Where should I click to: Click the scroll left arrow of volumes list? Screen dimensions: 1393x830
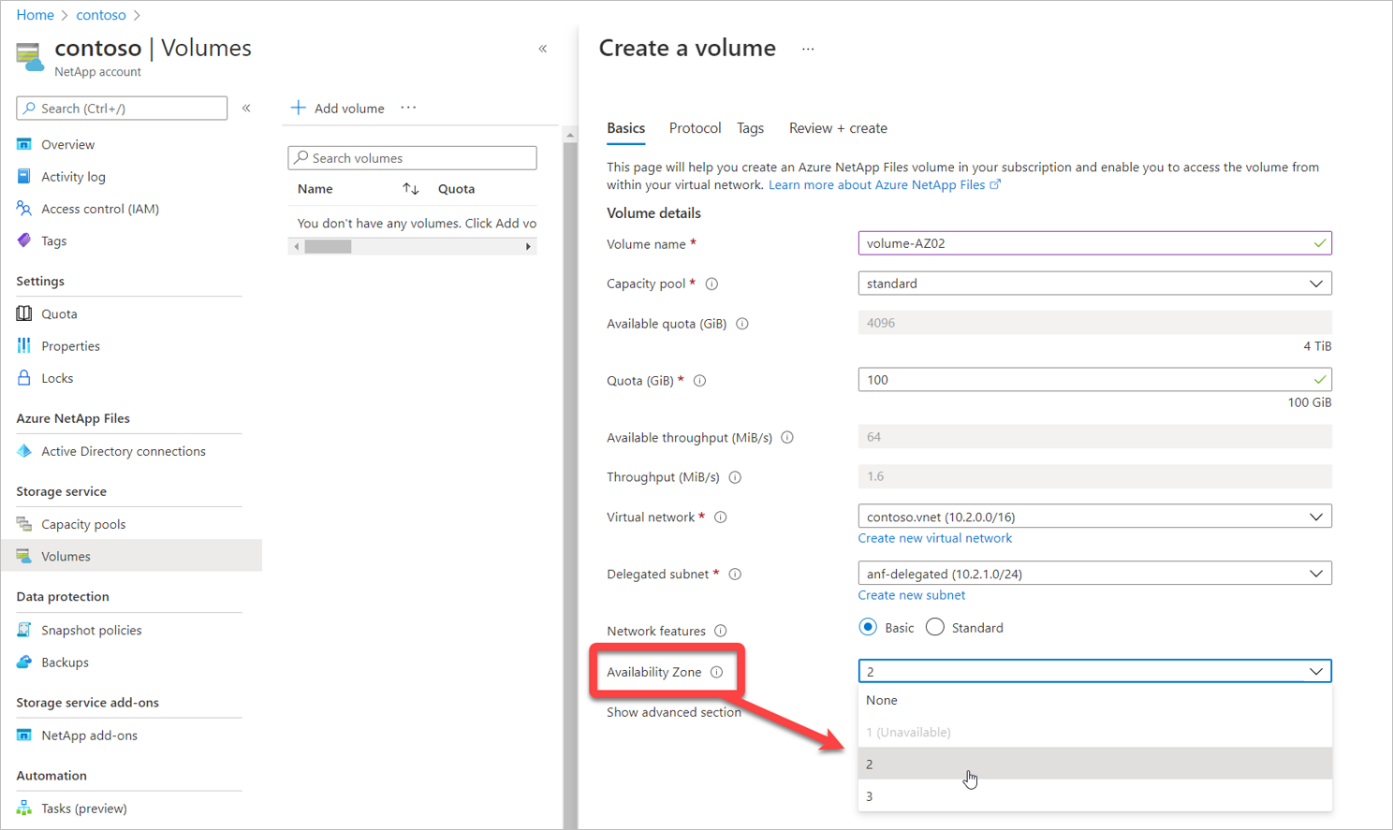[x=295, y=246]
